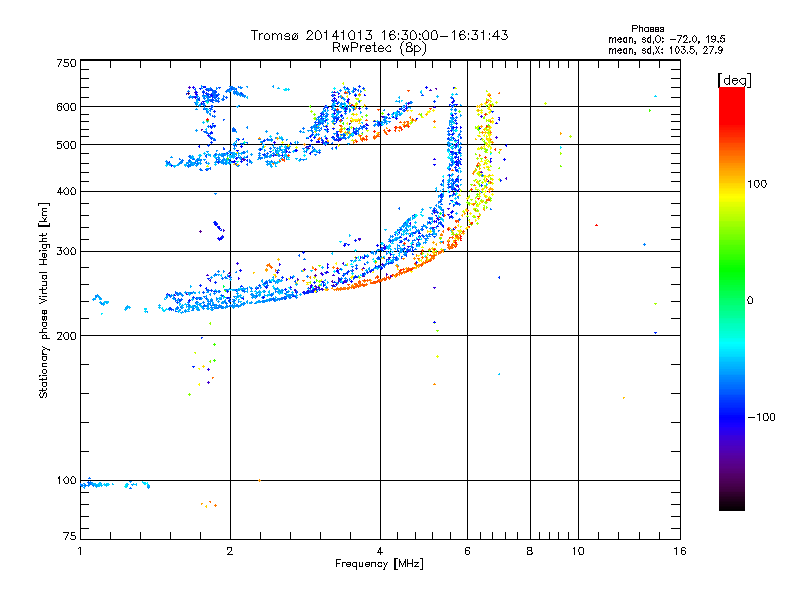Click the x-axis tick label '8'
The height and width of the screenshot is (600, 800).
(x=530, y=551)
